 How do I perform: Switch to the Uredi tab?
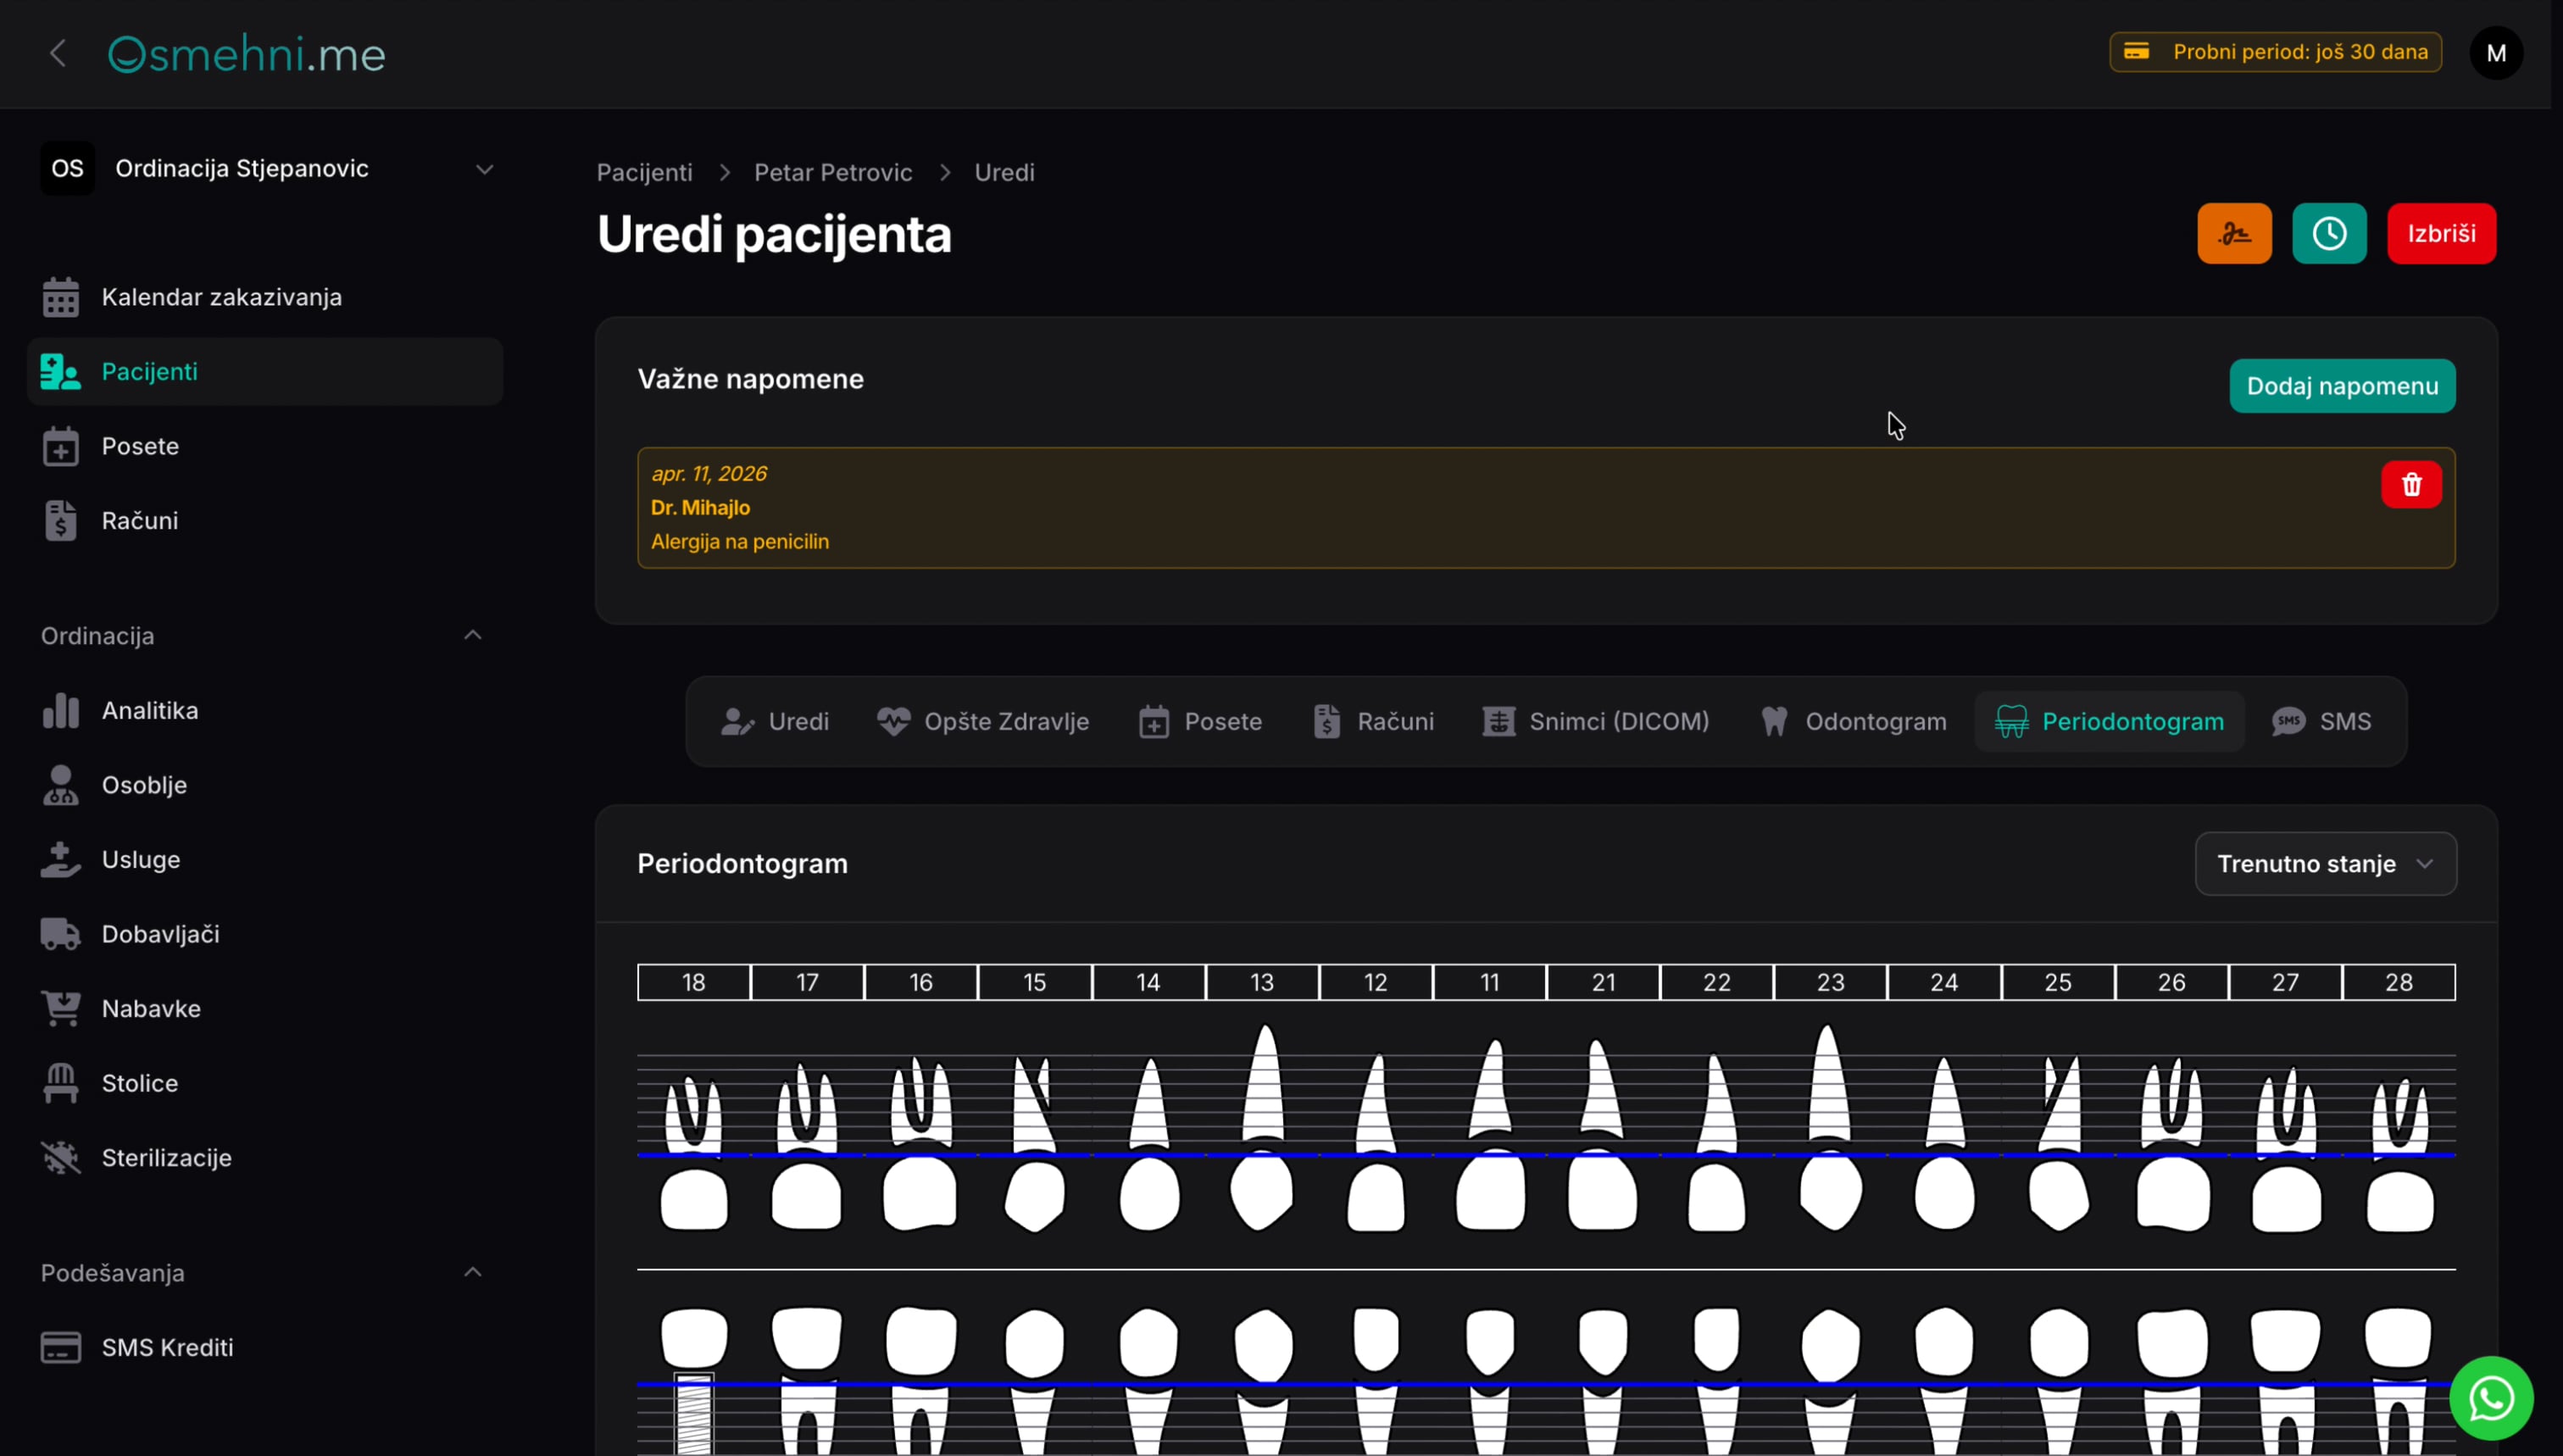[x=775, y=721]
